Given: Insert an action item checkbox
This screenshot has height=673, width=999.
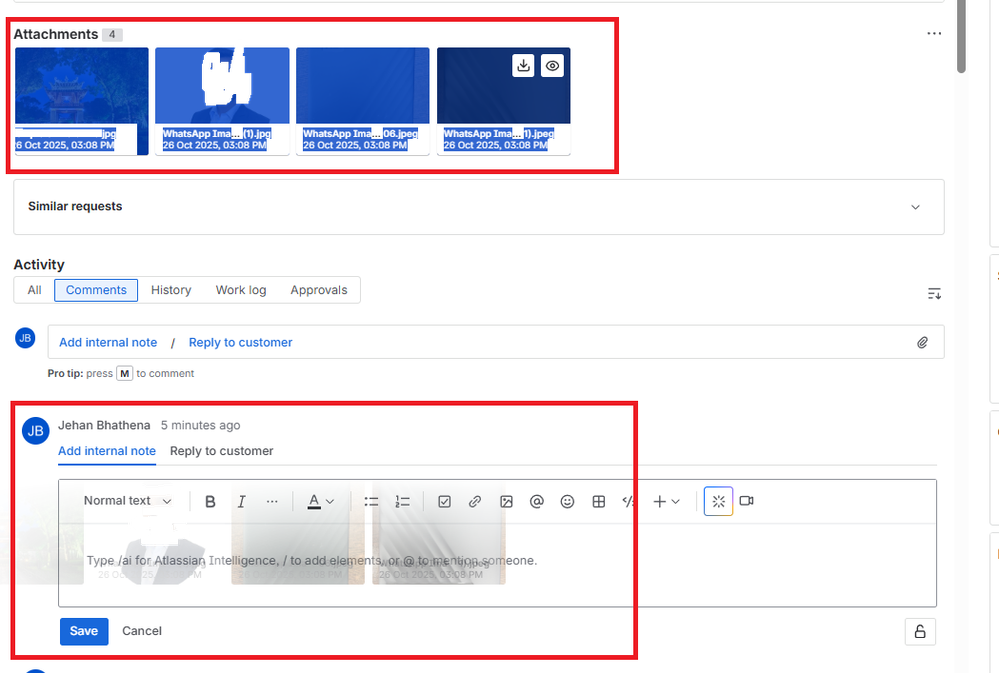Looking at the screenshot, I should (x=445, y=502).
